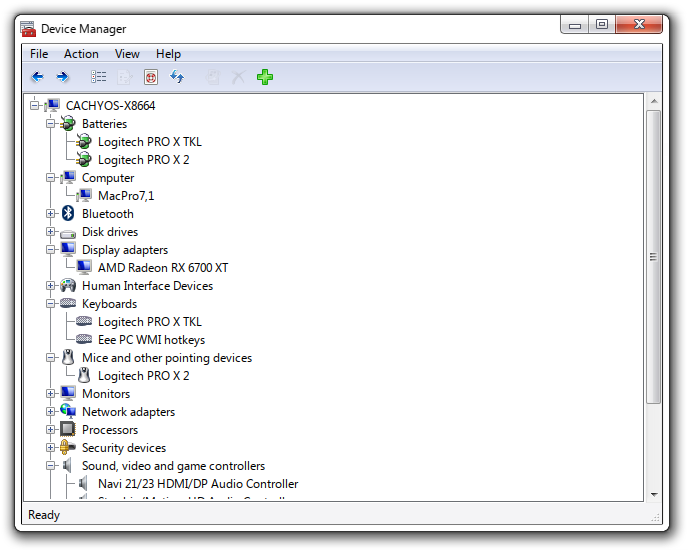Click the scrollbar down arrow
The image size is (690, 552).
[x=654, y=494]
